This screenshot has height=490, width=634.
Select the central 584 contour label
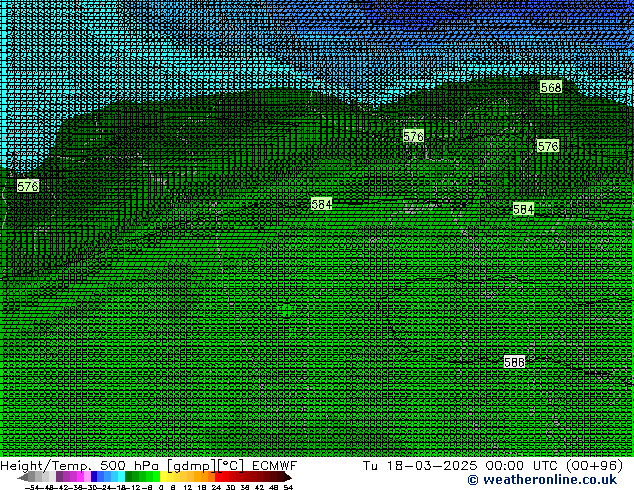(321, 204)
